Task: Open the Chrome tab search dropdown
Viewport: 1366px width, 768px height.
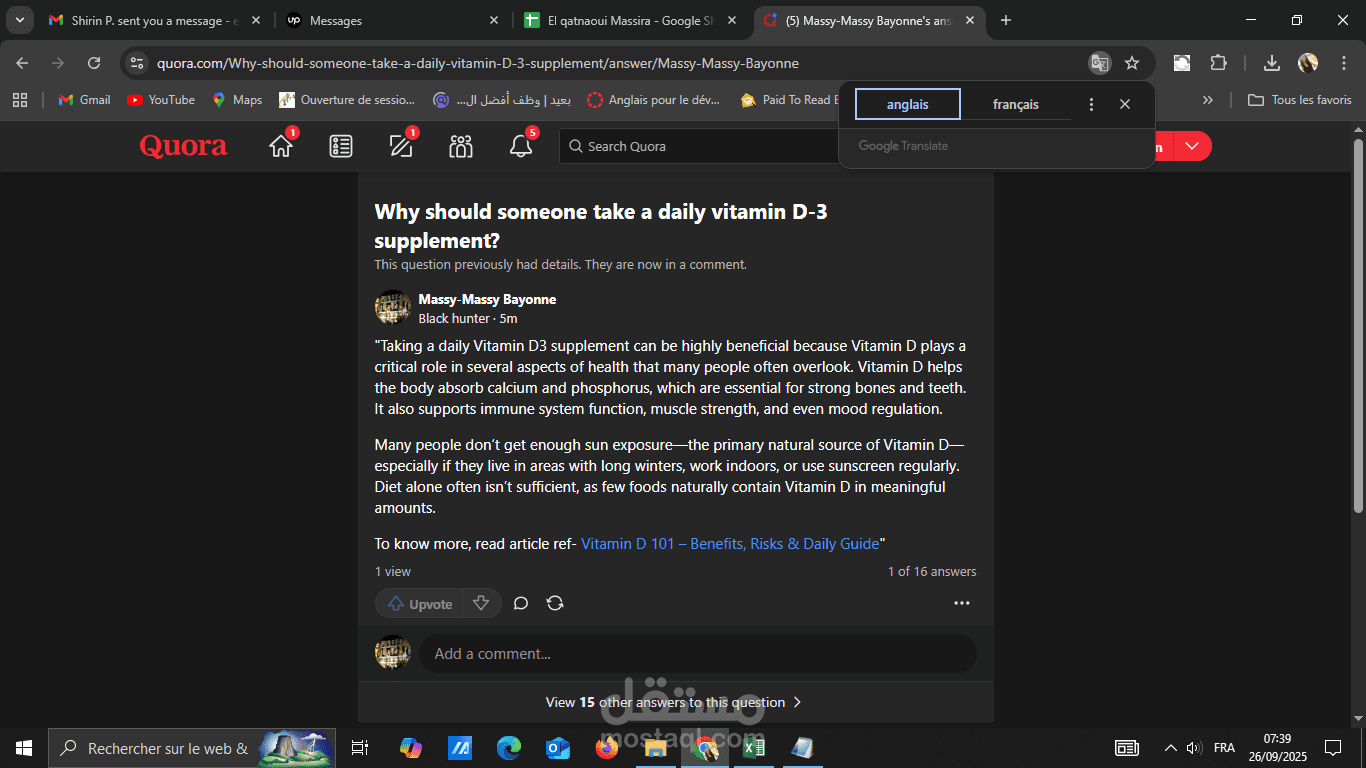Action: 20,20
